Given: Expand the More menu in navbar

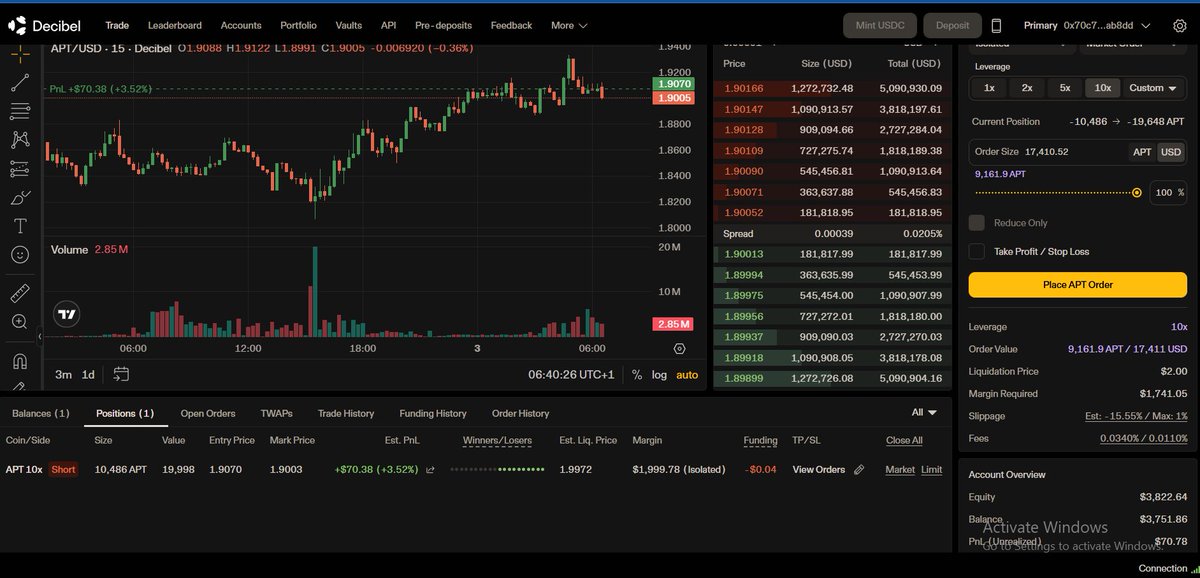Looking at the screenshot, I should (x=569, y=25).
